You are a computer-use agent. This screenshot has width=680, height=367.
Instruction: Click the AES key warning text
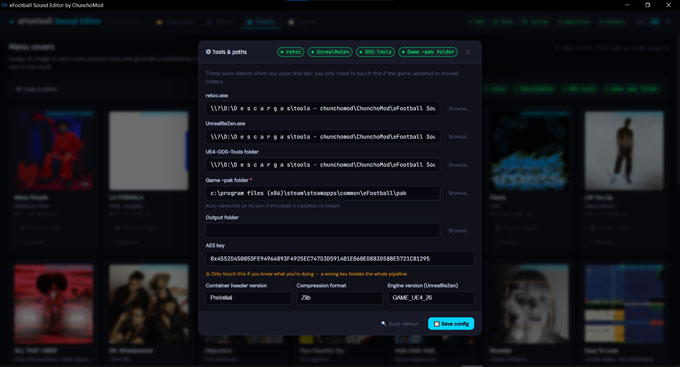click(307, 274)
